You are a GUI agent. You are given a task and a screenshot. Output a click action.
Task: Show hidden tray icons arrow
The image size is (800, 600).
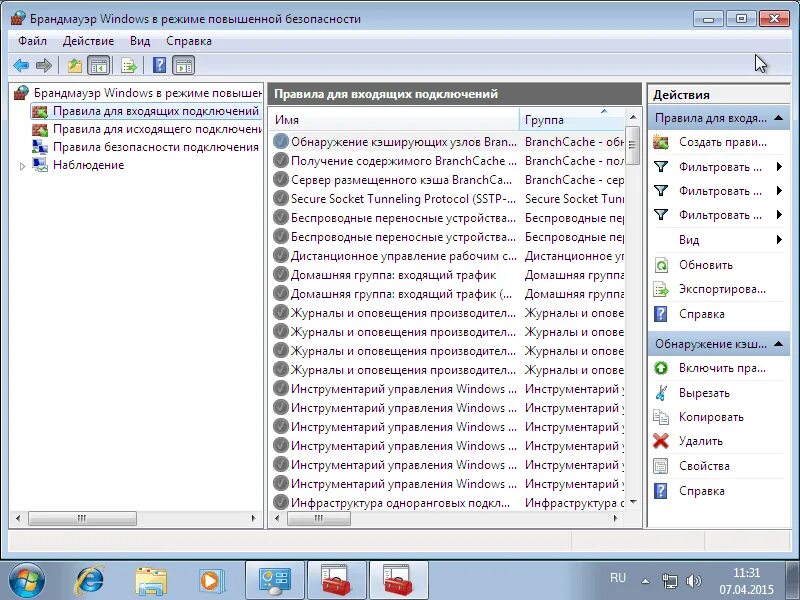(x=645, y=581)
